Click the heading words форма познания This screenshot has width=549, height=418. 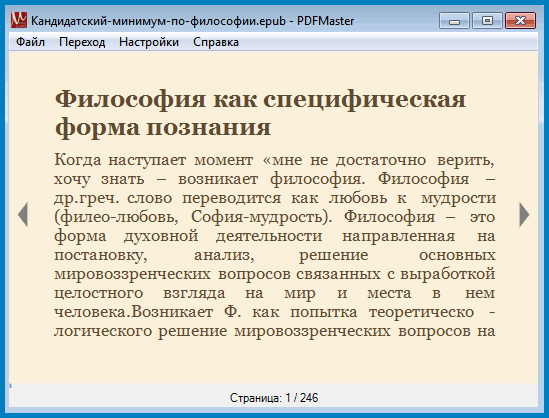tap(163, 127)
